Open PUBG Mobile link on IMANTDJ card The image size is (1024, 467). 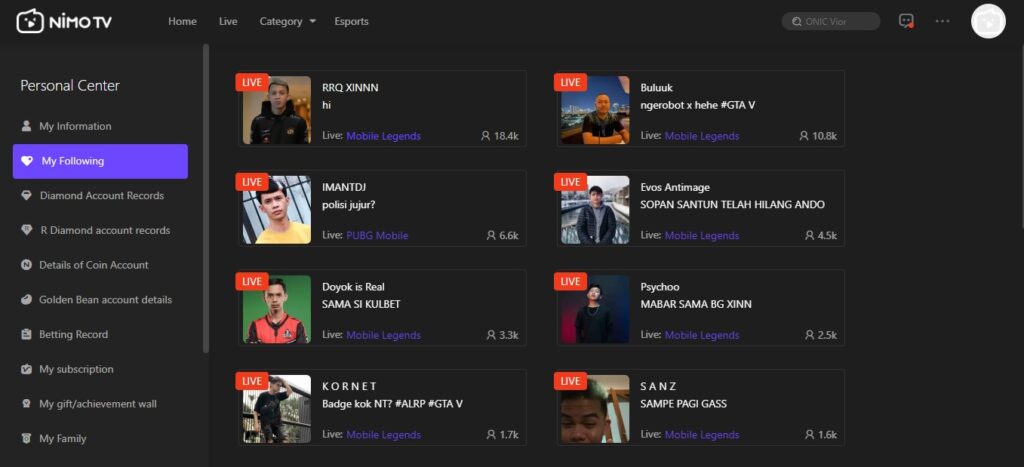tap(377, 235)
